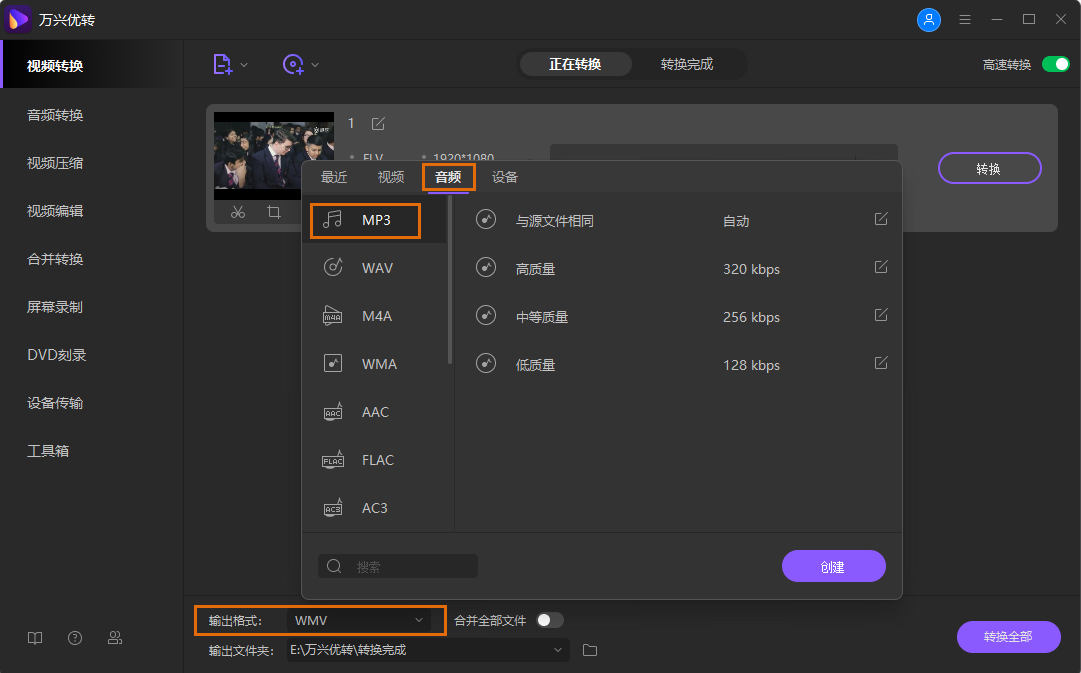Edit the 320 kbps 高质量 preset settings
1081x673 pixels.
point(880,267)
